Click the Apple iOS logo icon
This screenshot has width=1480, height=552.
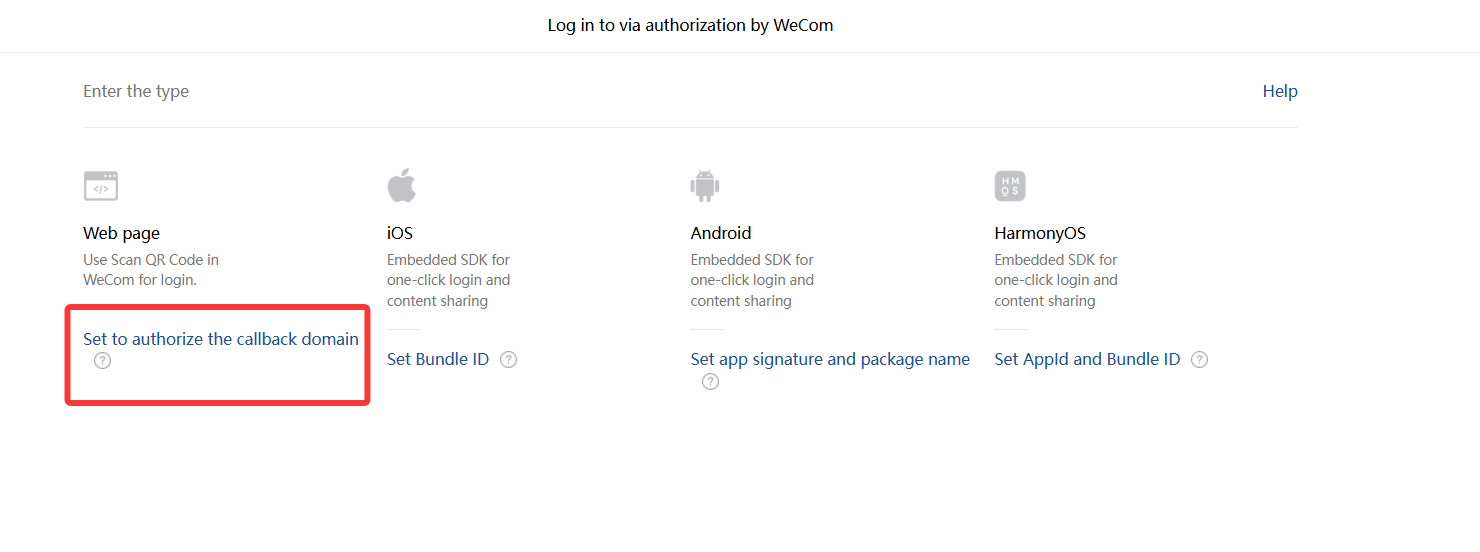[402, 185]
